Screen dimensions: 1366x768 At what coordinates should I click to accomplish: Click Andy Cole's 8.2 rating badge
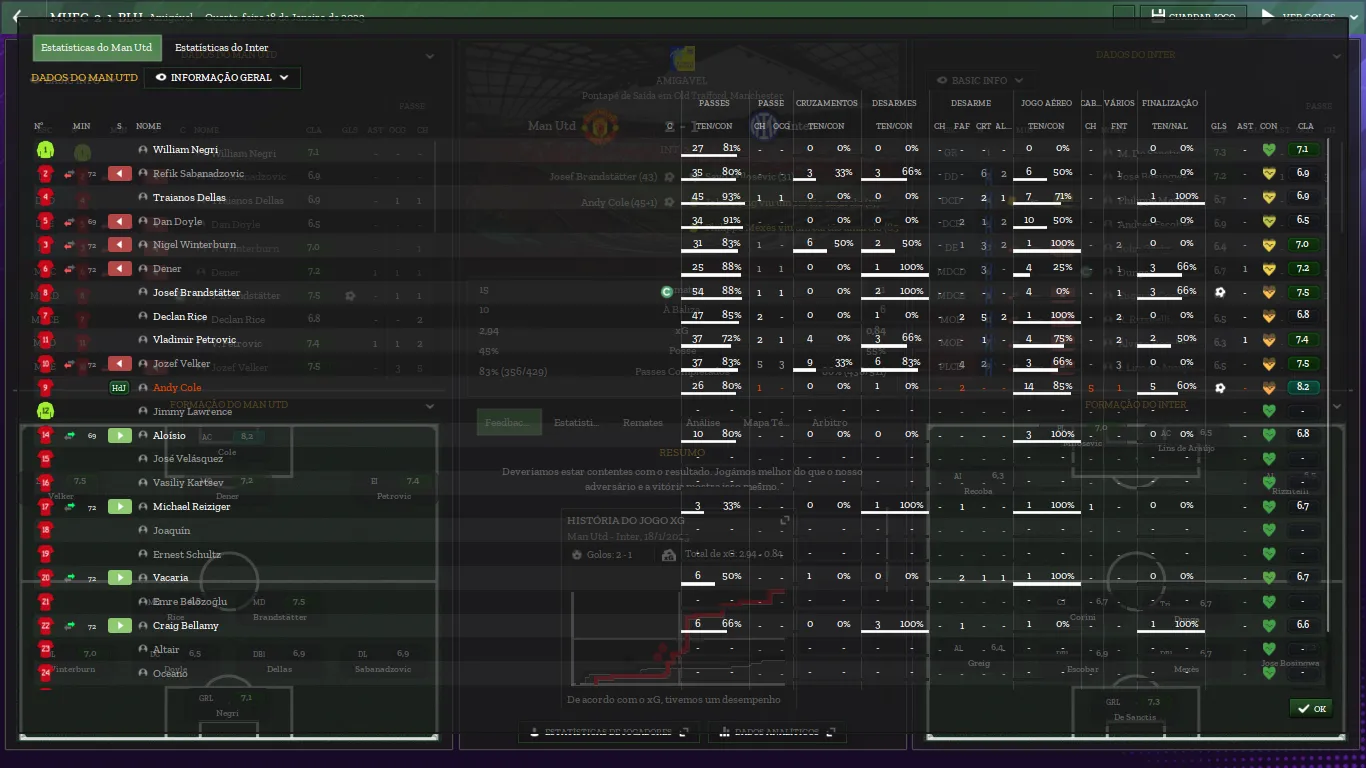1303,388
